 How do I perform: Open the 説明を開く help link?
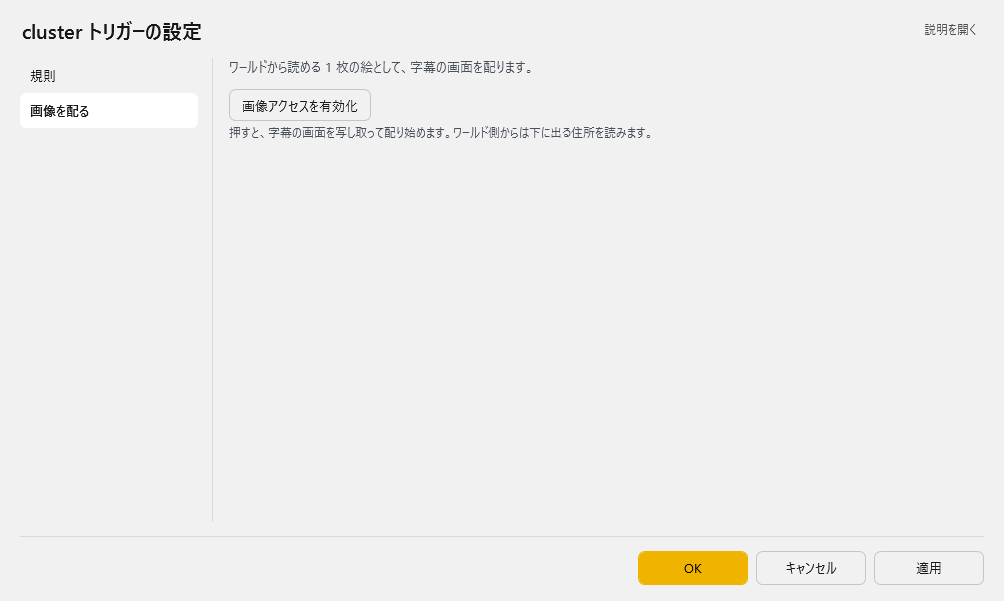(950, 30)
